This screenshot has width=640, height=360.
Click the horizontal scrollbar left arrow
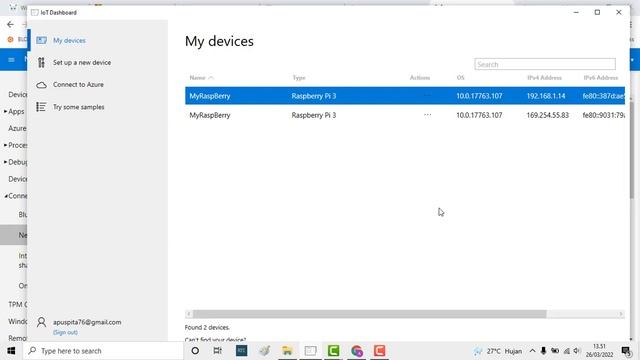pyautogui.click(x=189, y=314)
